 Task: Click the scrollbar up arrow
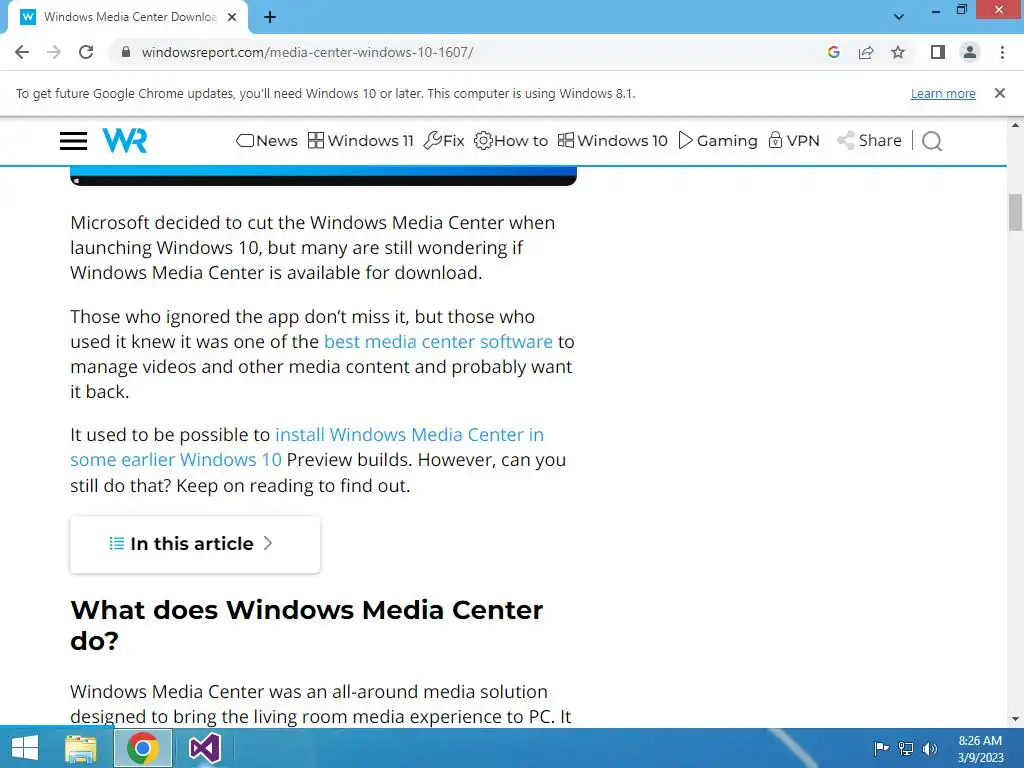[1015, 125]
